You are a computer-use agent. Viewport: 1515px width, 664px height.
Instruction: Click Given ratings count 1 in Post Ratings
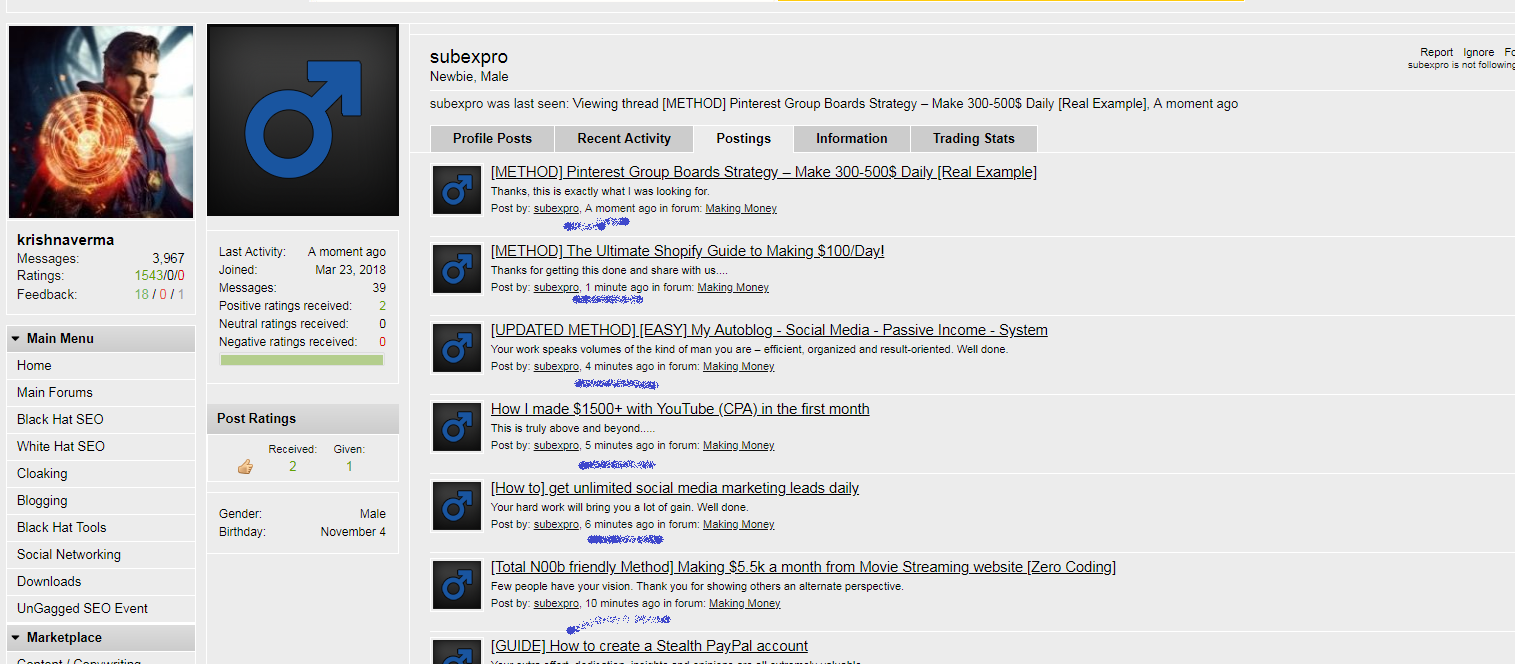click(x=349, y=467)
